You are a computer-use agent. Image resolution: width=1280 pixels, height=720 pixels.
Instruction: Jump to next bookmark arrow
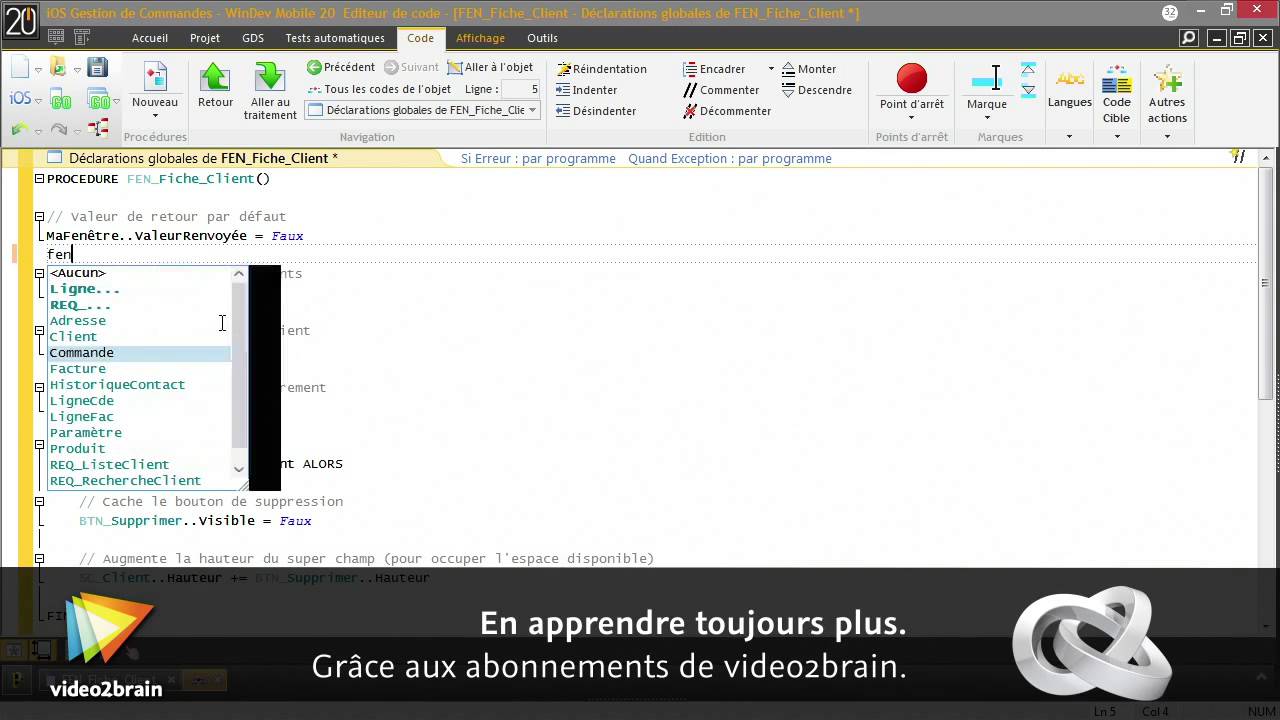click(1028, 90)
